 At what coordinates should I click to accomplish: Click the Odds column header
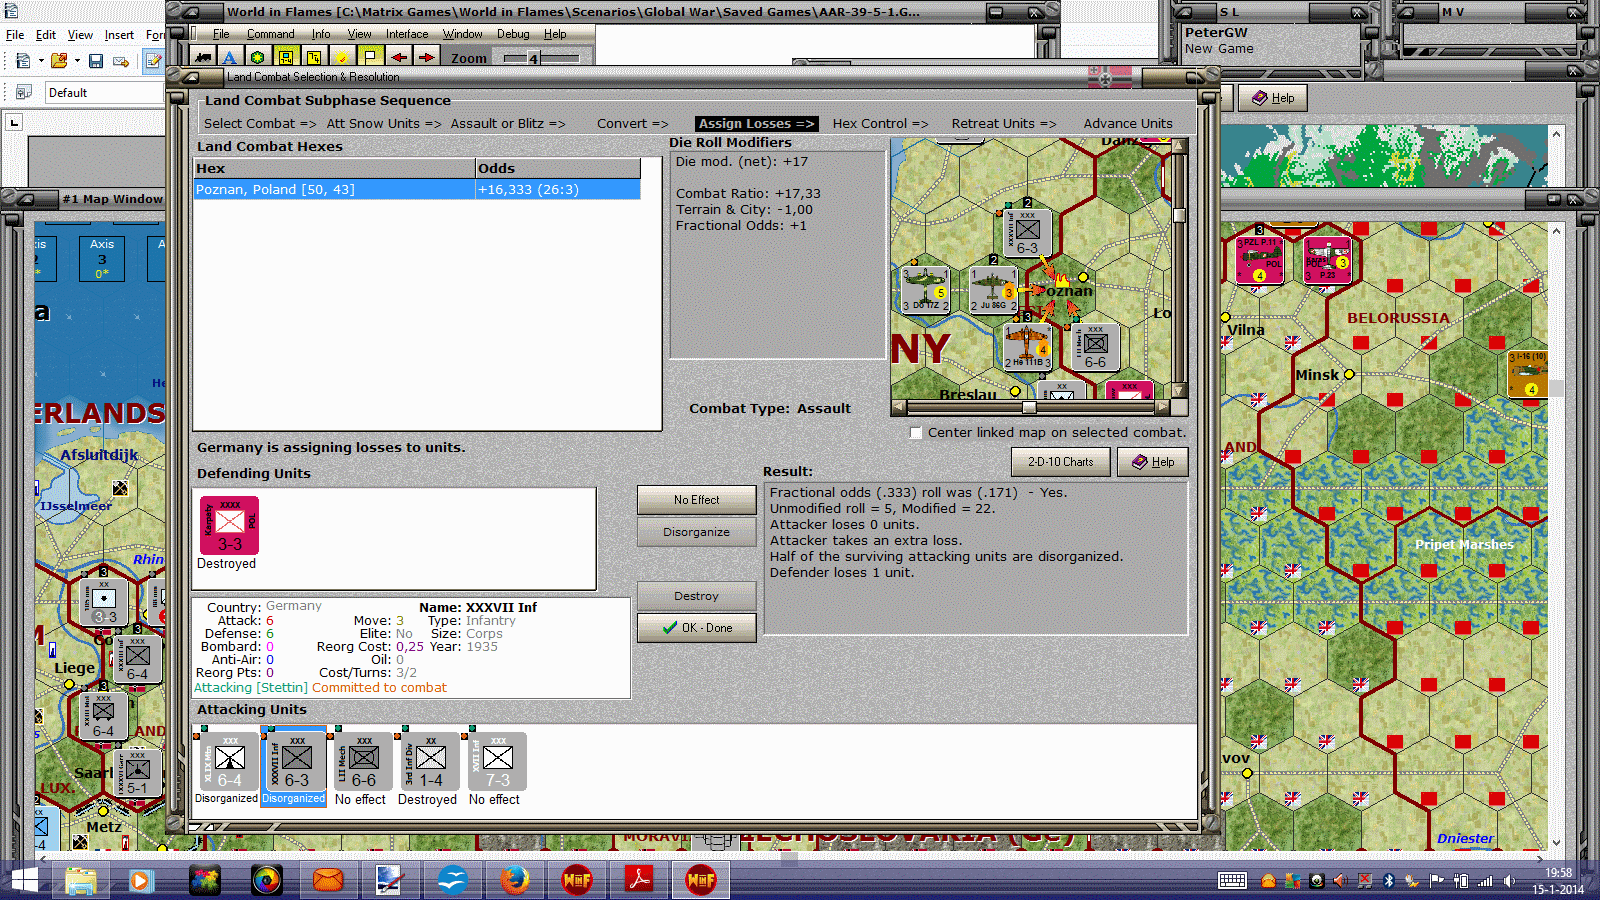pyautogui.click(x=558, y=169)
